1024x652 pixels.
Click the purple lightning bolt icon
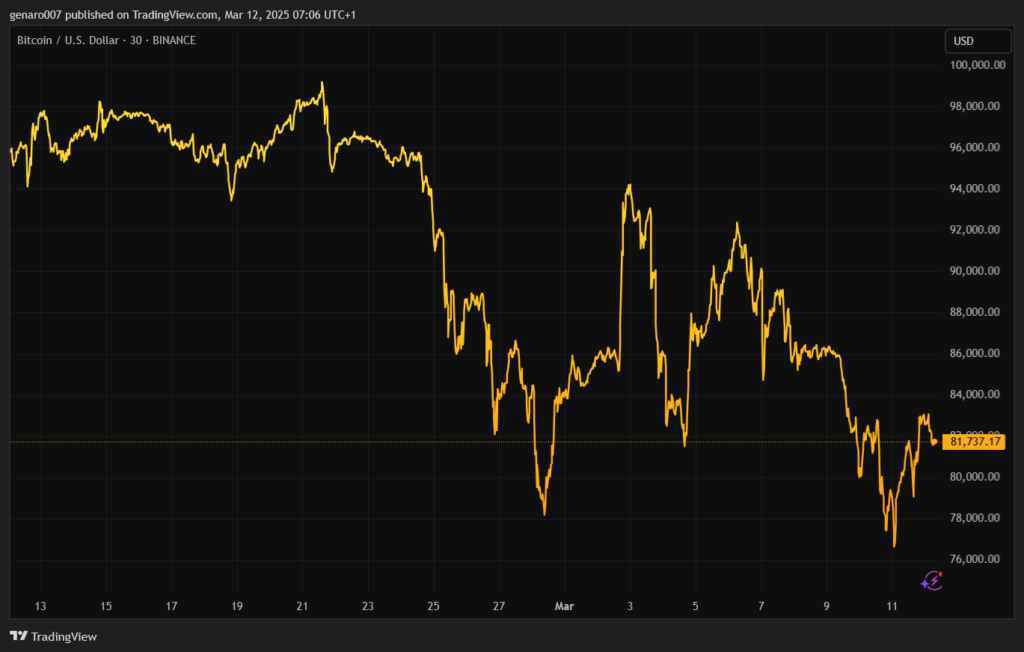tap(931, 579)
